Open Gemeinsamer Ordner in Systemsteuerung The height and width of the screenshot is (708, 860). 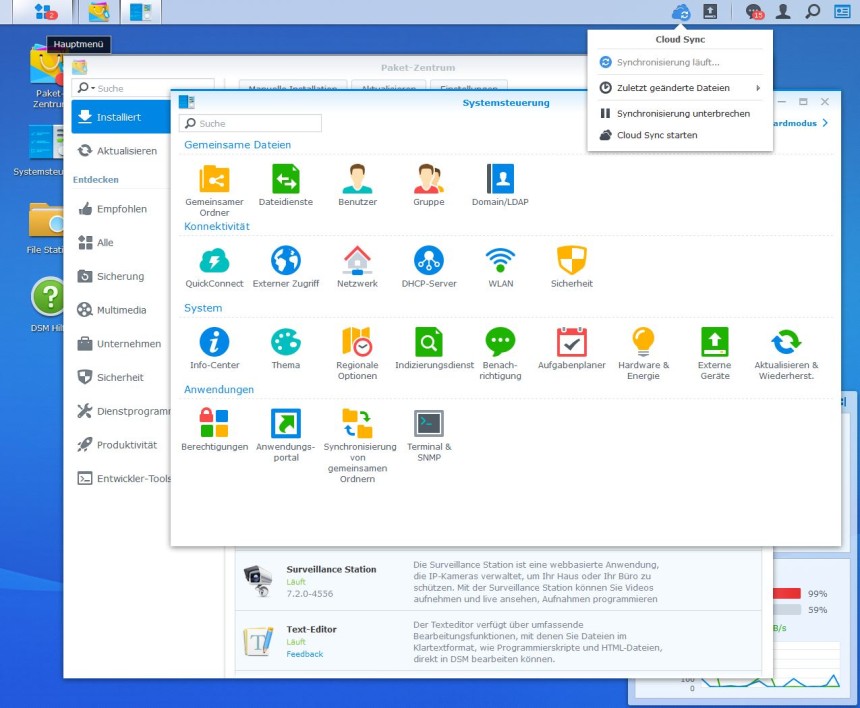point(214,180)
